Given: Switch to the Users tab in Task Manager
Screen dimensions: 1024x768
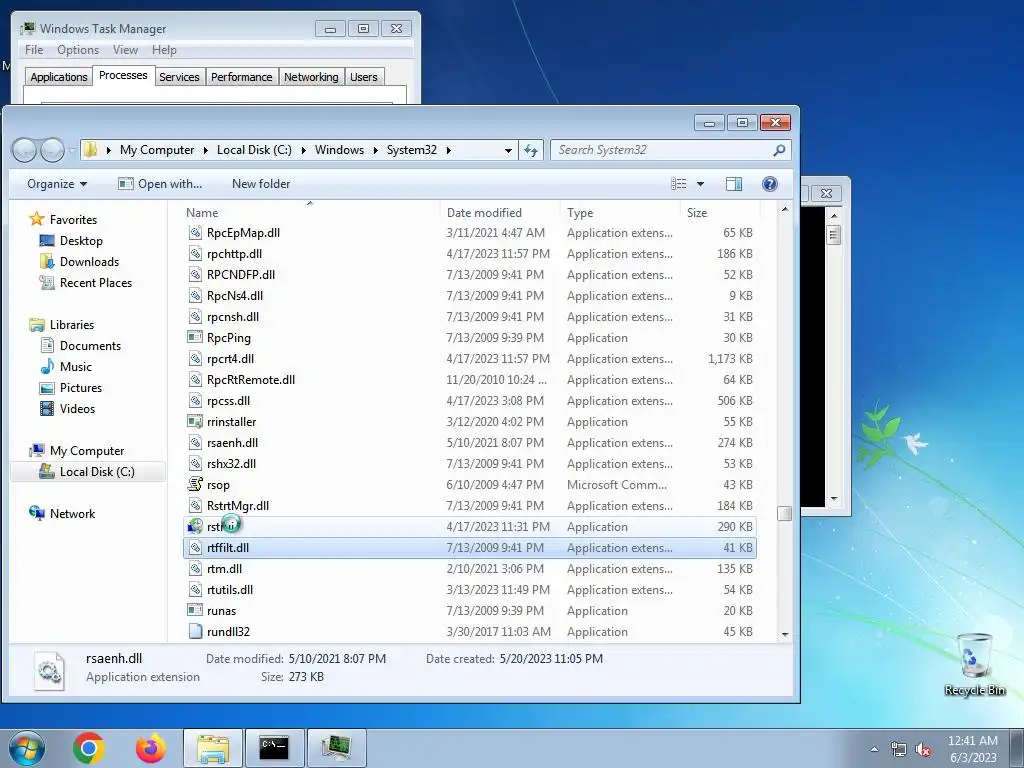Looking at the screenshot, I should 364,77.
